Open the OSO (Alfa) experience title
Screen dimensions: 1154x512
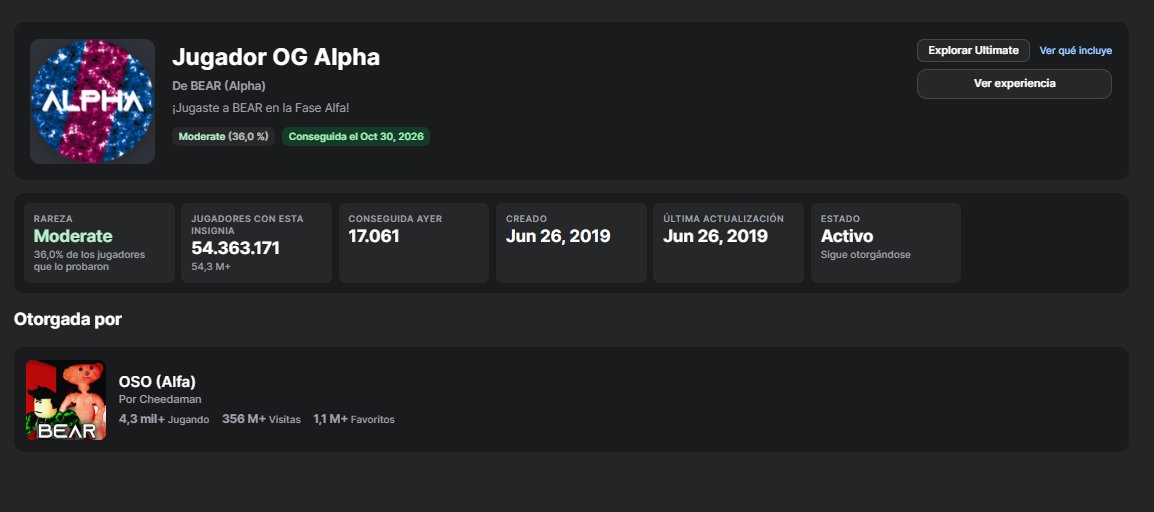157,382
